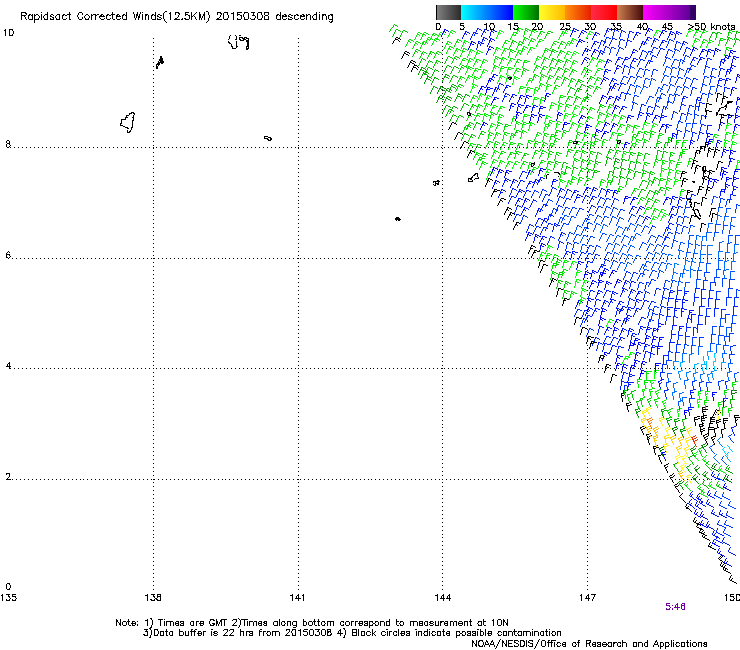The height and width of the screenshot is (650, 740).
Task: Click the orange 25-30 knots legend segment
Action: pos(578,12)
